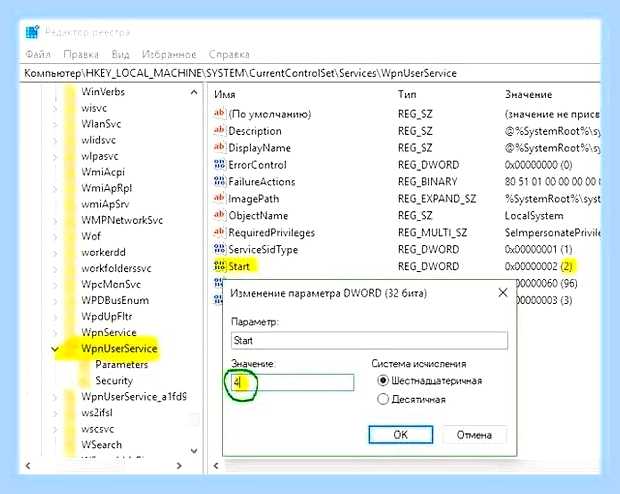Click tree pane scroll left arrow
The image size is (620, 494).
point(28,466)
